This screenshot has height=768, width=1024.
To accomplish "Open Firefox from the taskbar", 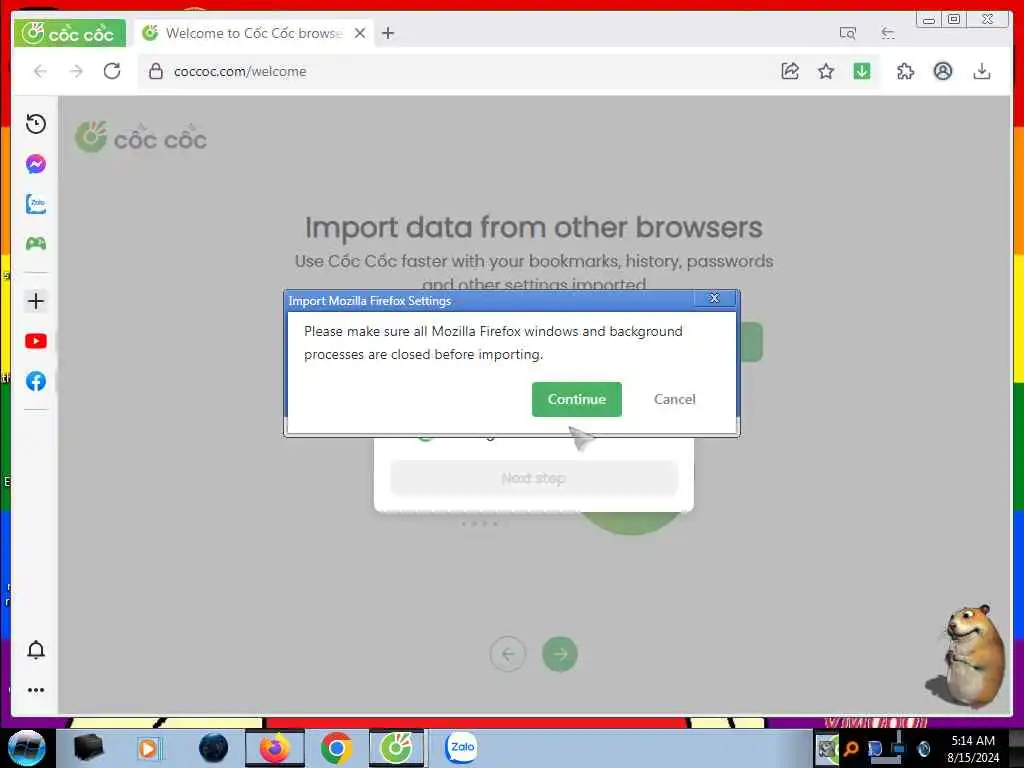I will point(274,748).
